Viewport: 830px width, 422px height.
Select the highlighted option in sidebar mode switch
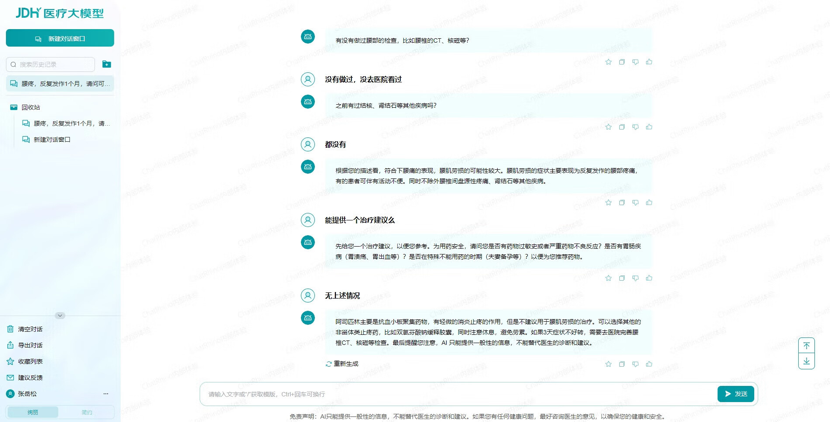point(33,412)
